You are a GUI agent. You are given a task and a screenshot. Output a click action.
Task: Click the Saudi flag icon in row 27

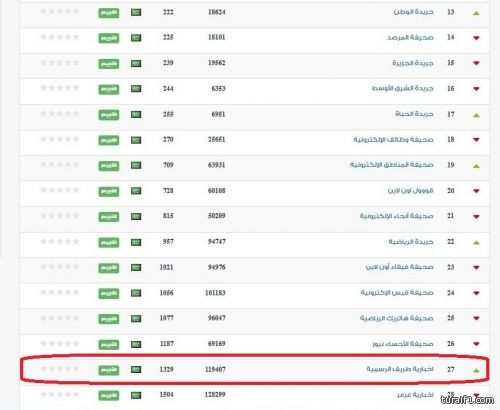(136, 369)
